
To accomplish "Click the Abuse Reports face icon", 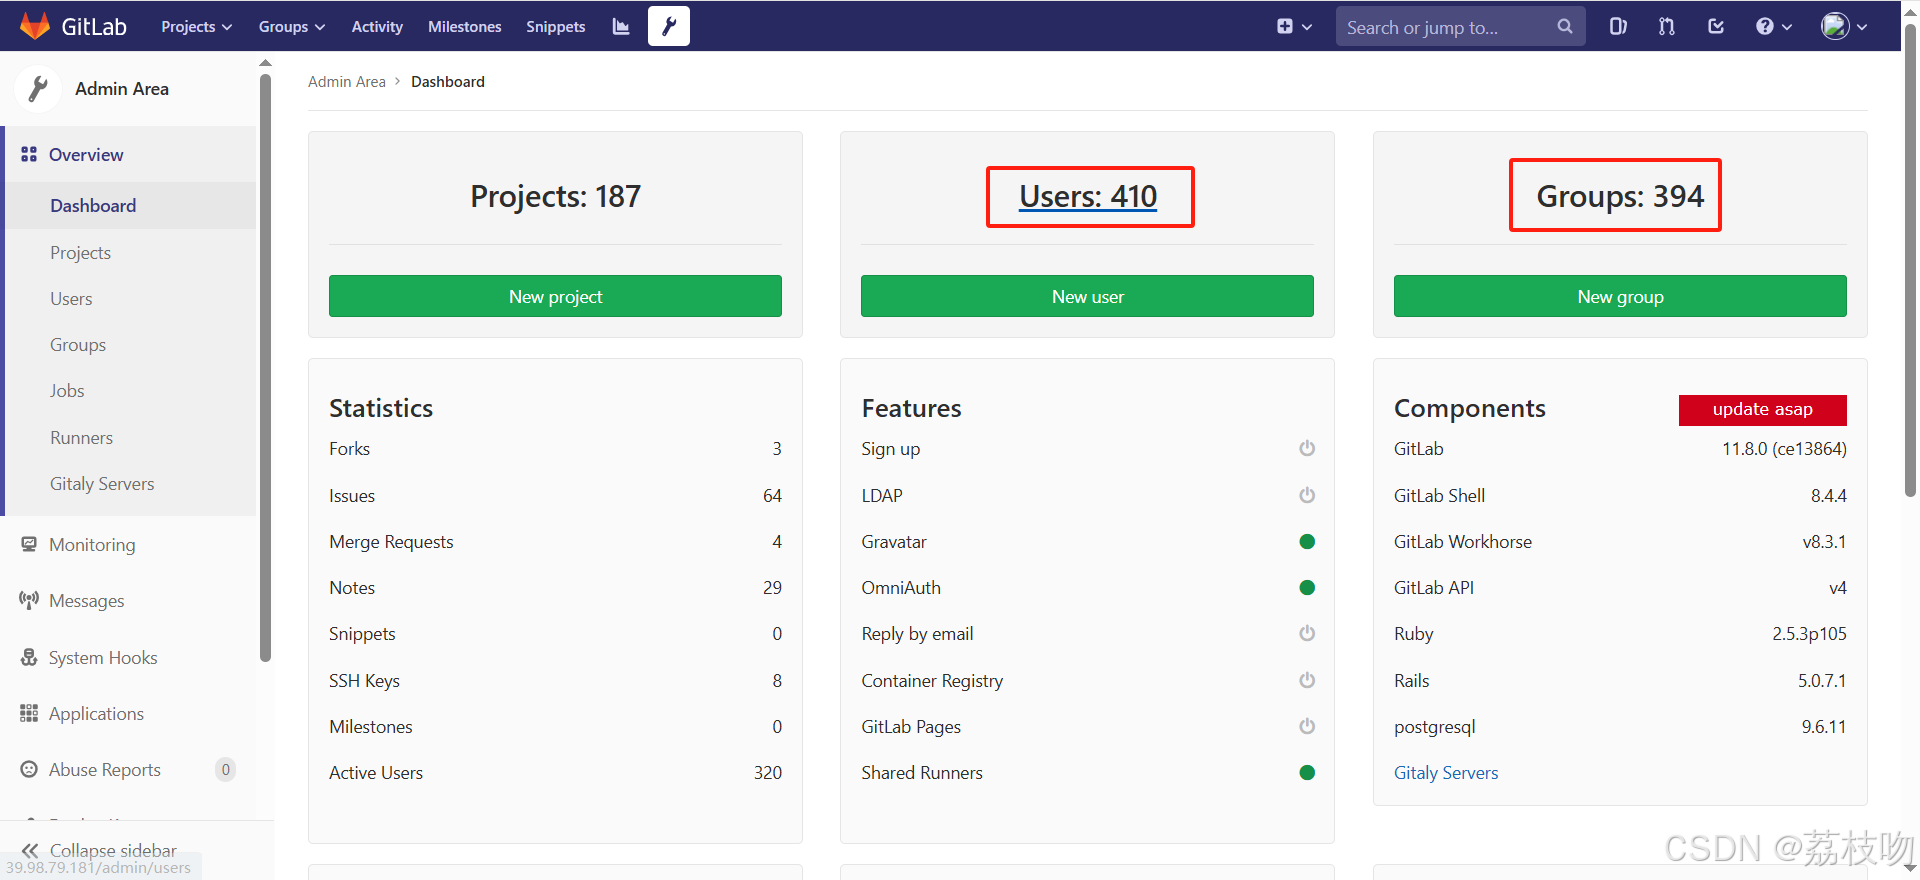I will tap(29, 770).
